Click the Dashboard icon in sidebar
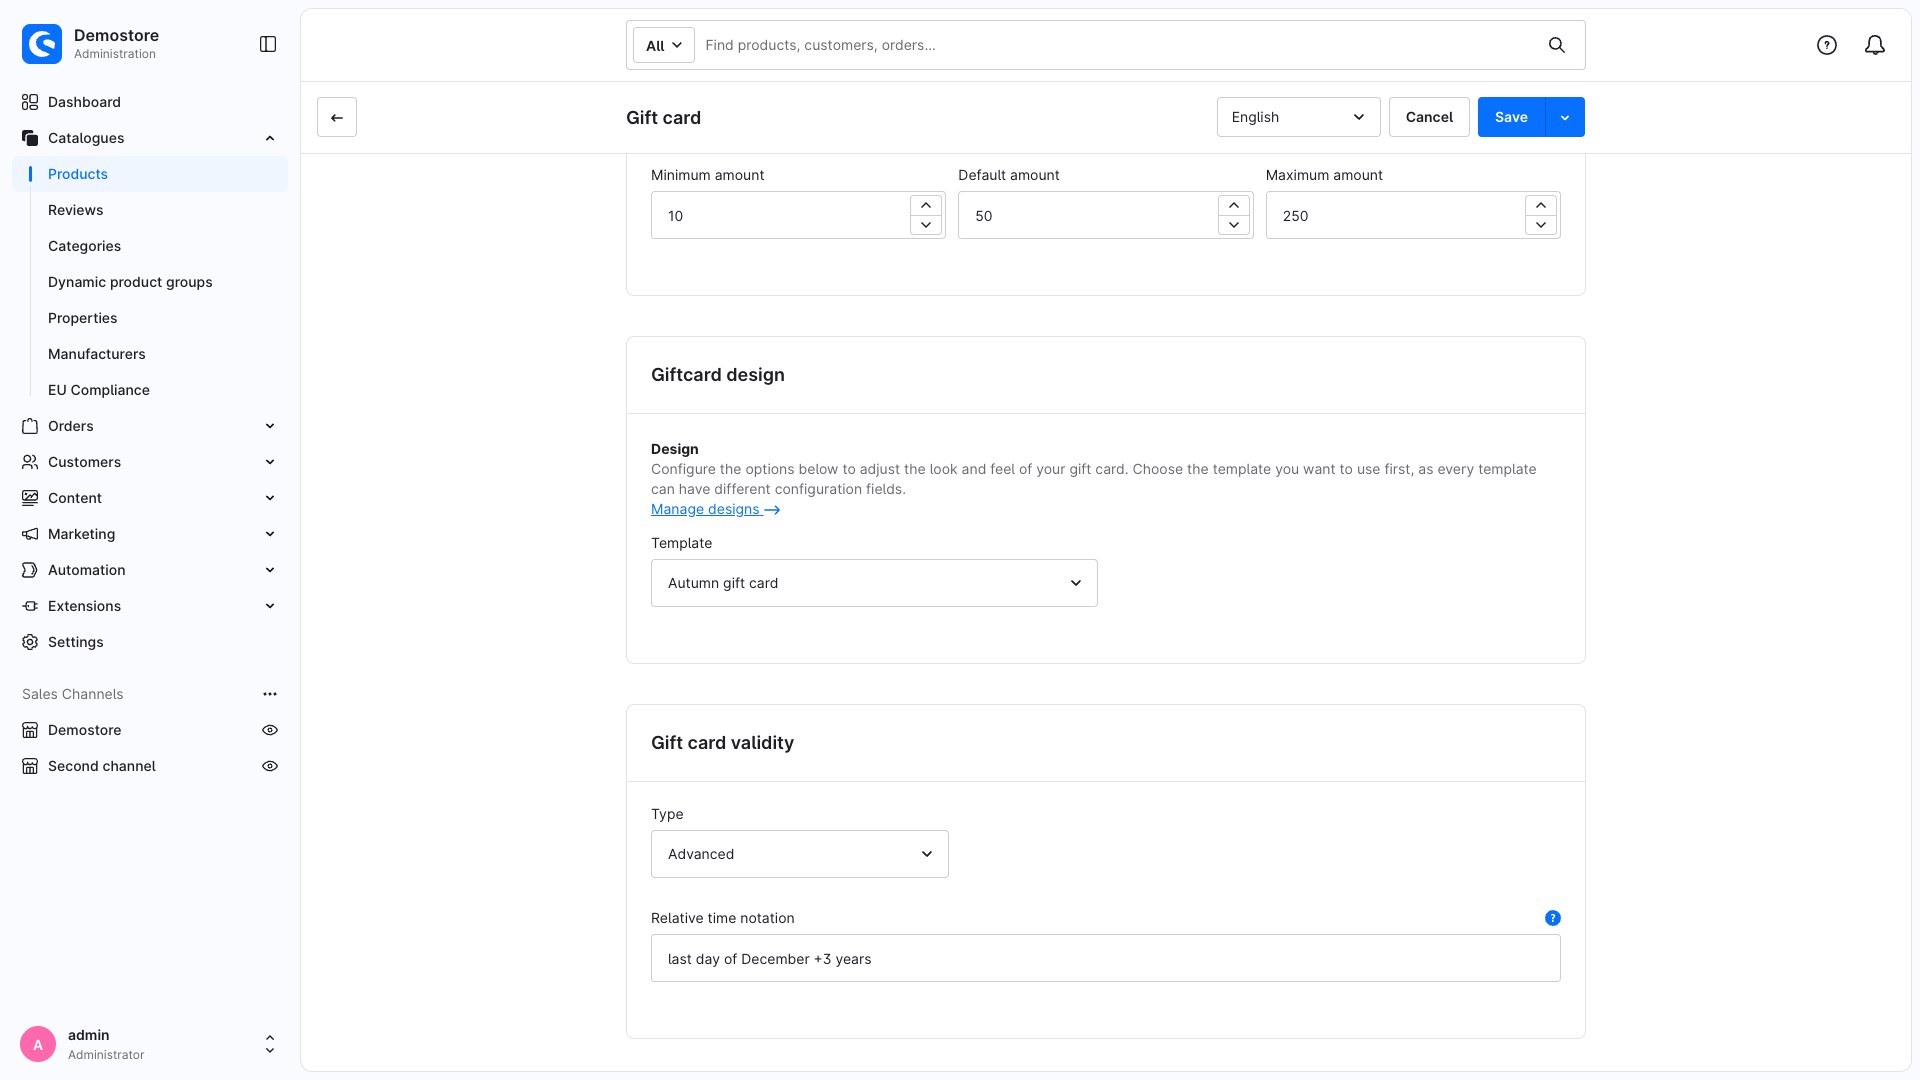 (30, 102)
